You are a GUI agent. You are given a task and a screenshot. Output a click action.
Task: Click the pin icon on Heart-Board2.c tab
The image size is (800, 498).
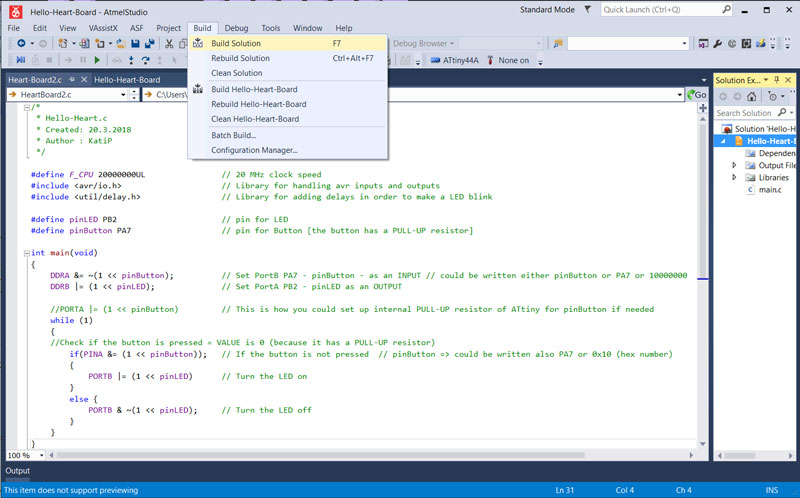72,80
